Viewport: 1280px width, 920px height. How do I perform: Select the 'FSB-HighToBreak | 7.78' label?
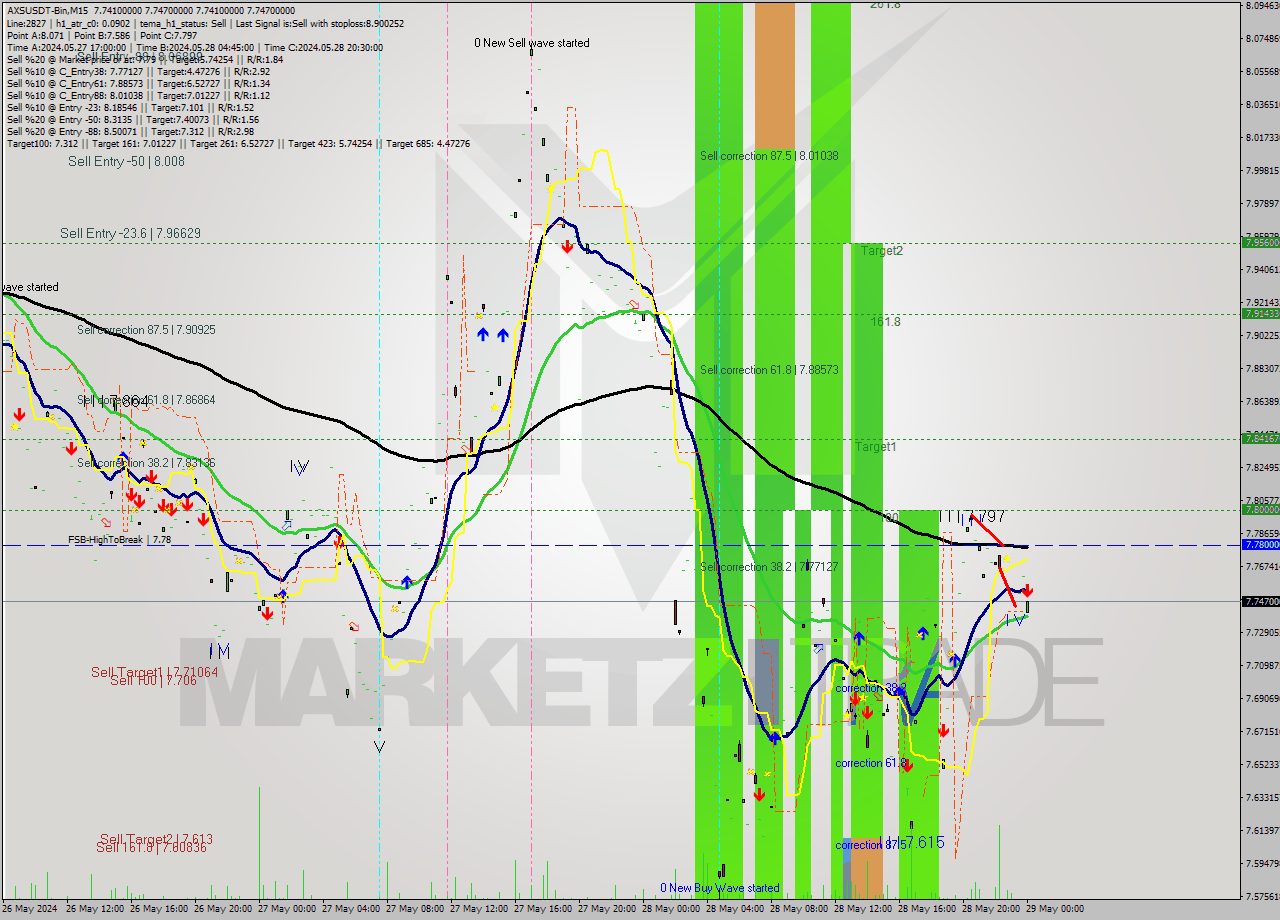tap(119, 539)
